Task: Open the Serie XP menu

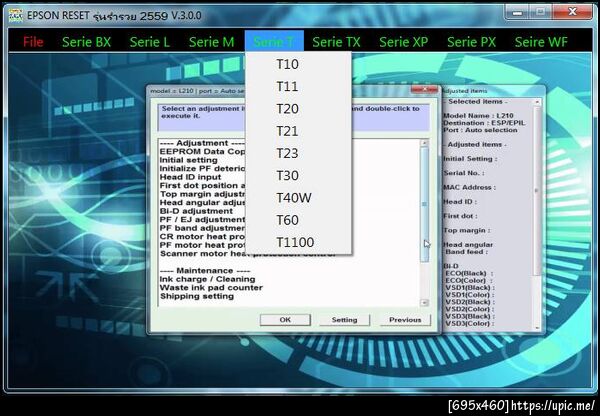Action: [403, 42]
